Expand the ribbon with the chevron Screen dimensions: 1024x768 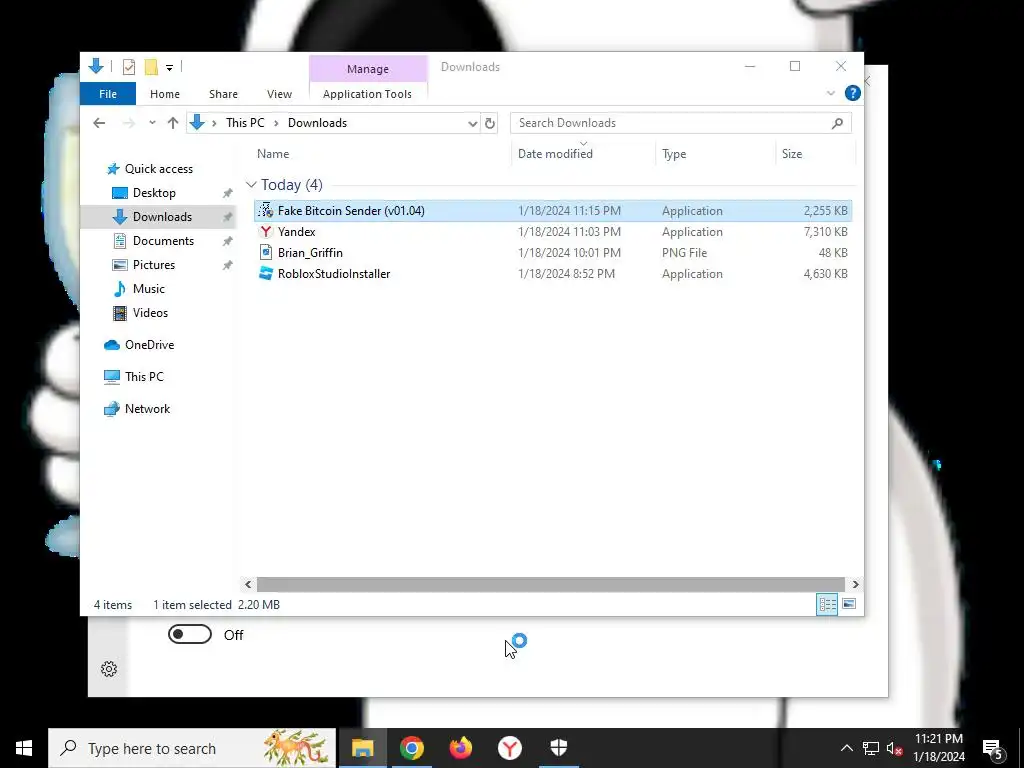[831, 93]
